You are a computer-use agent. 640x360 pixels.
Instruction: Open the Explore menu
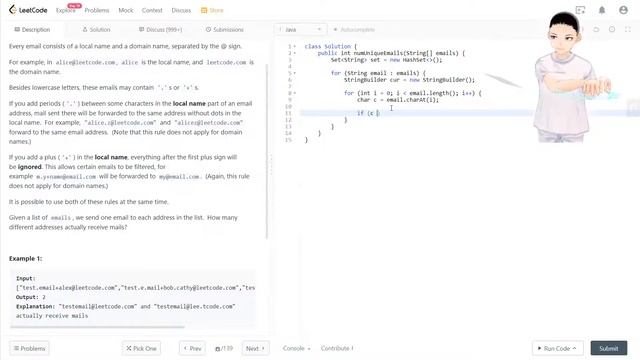(x=65, y=10)
